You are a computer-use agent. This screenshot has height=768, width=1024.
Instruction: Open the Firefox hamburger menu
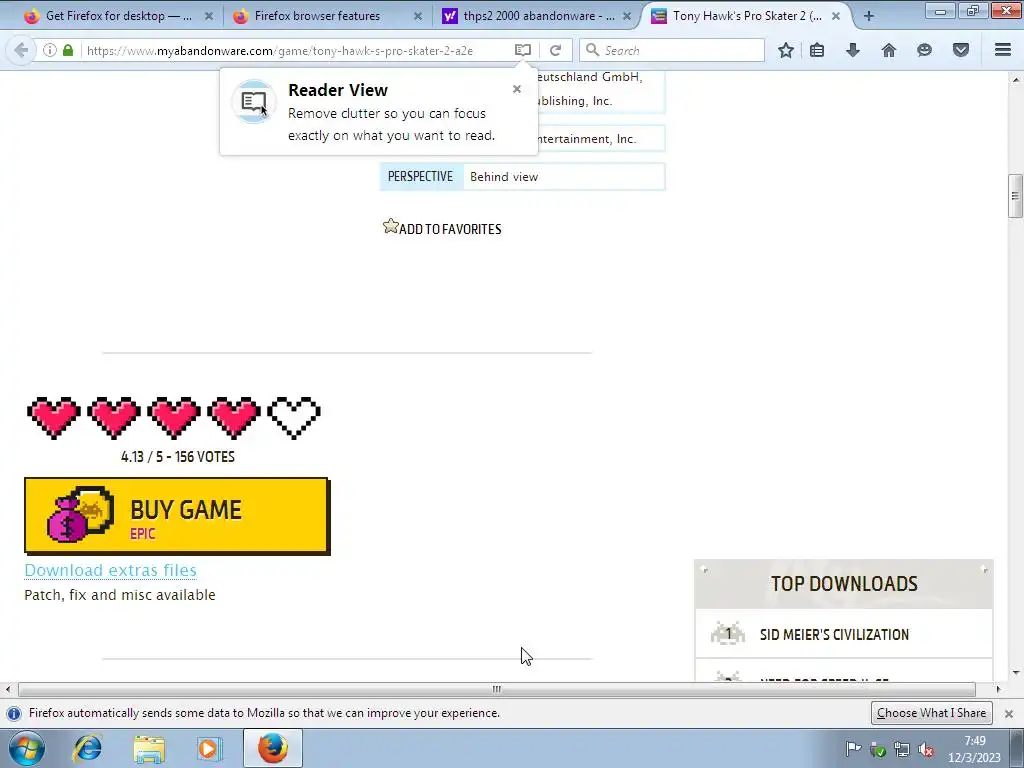click(1003, 50)
